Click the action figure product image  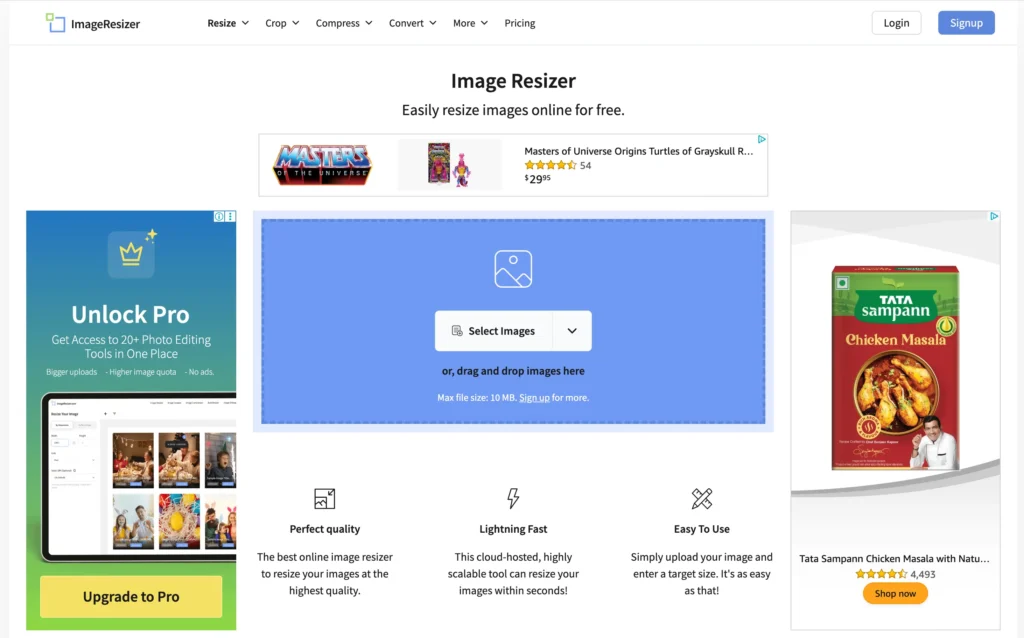pyautogui.click(x=449, y=165)
